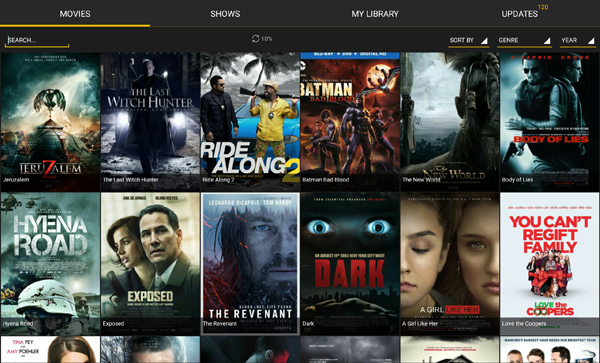
Task: Open the Updates tab
Action: point(520,14)
